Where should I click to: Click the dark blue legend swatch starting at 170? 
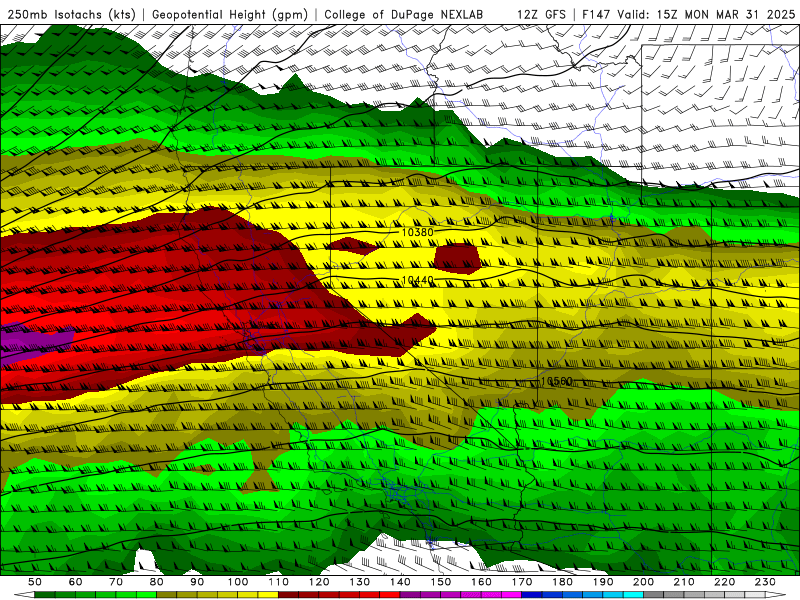pos(532,594)
